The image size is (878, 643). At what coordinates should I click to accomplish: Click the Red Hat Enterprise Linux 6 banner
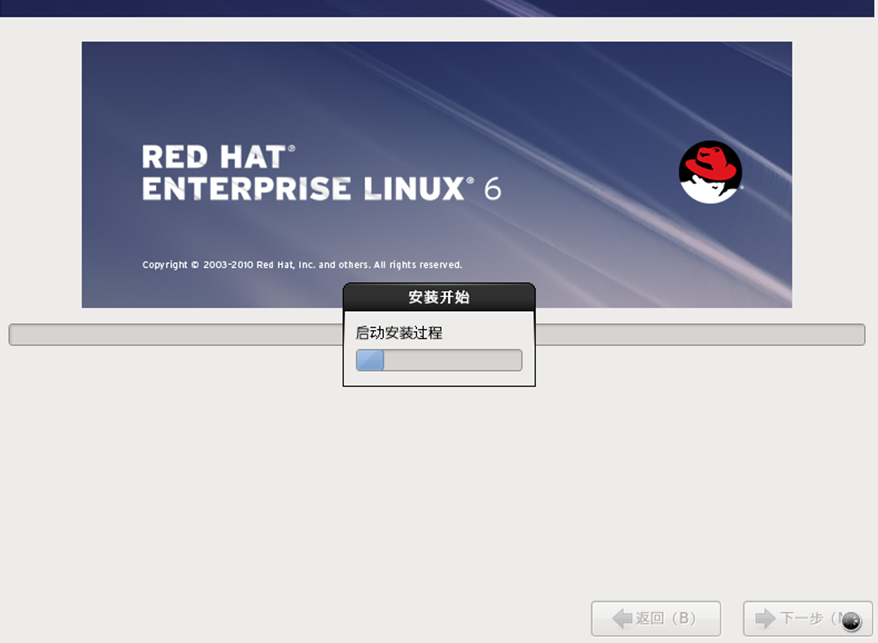point(437,174)
